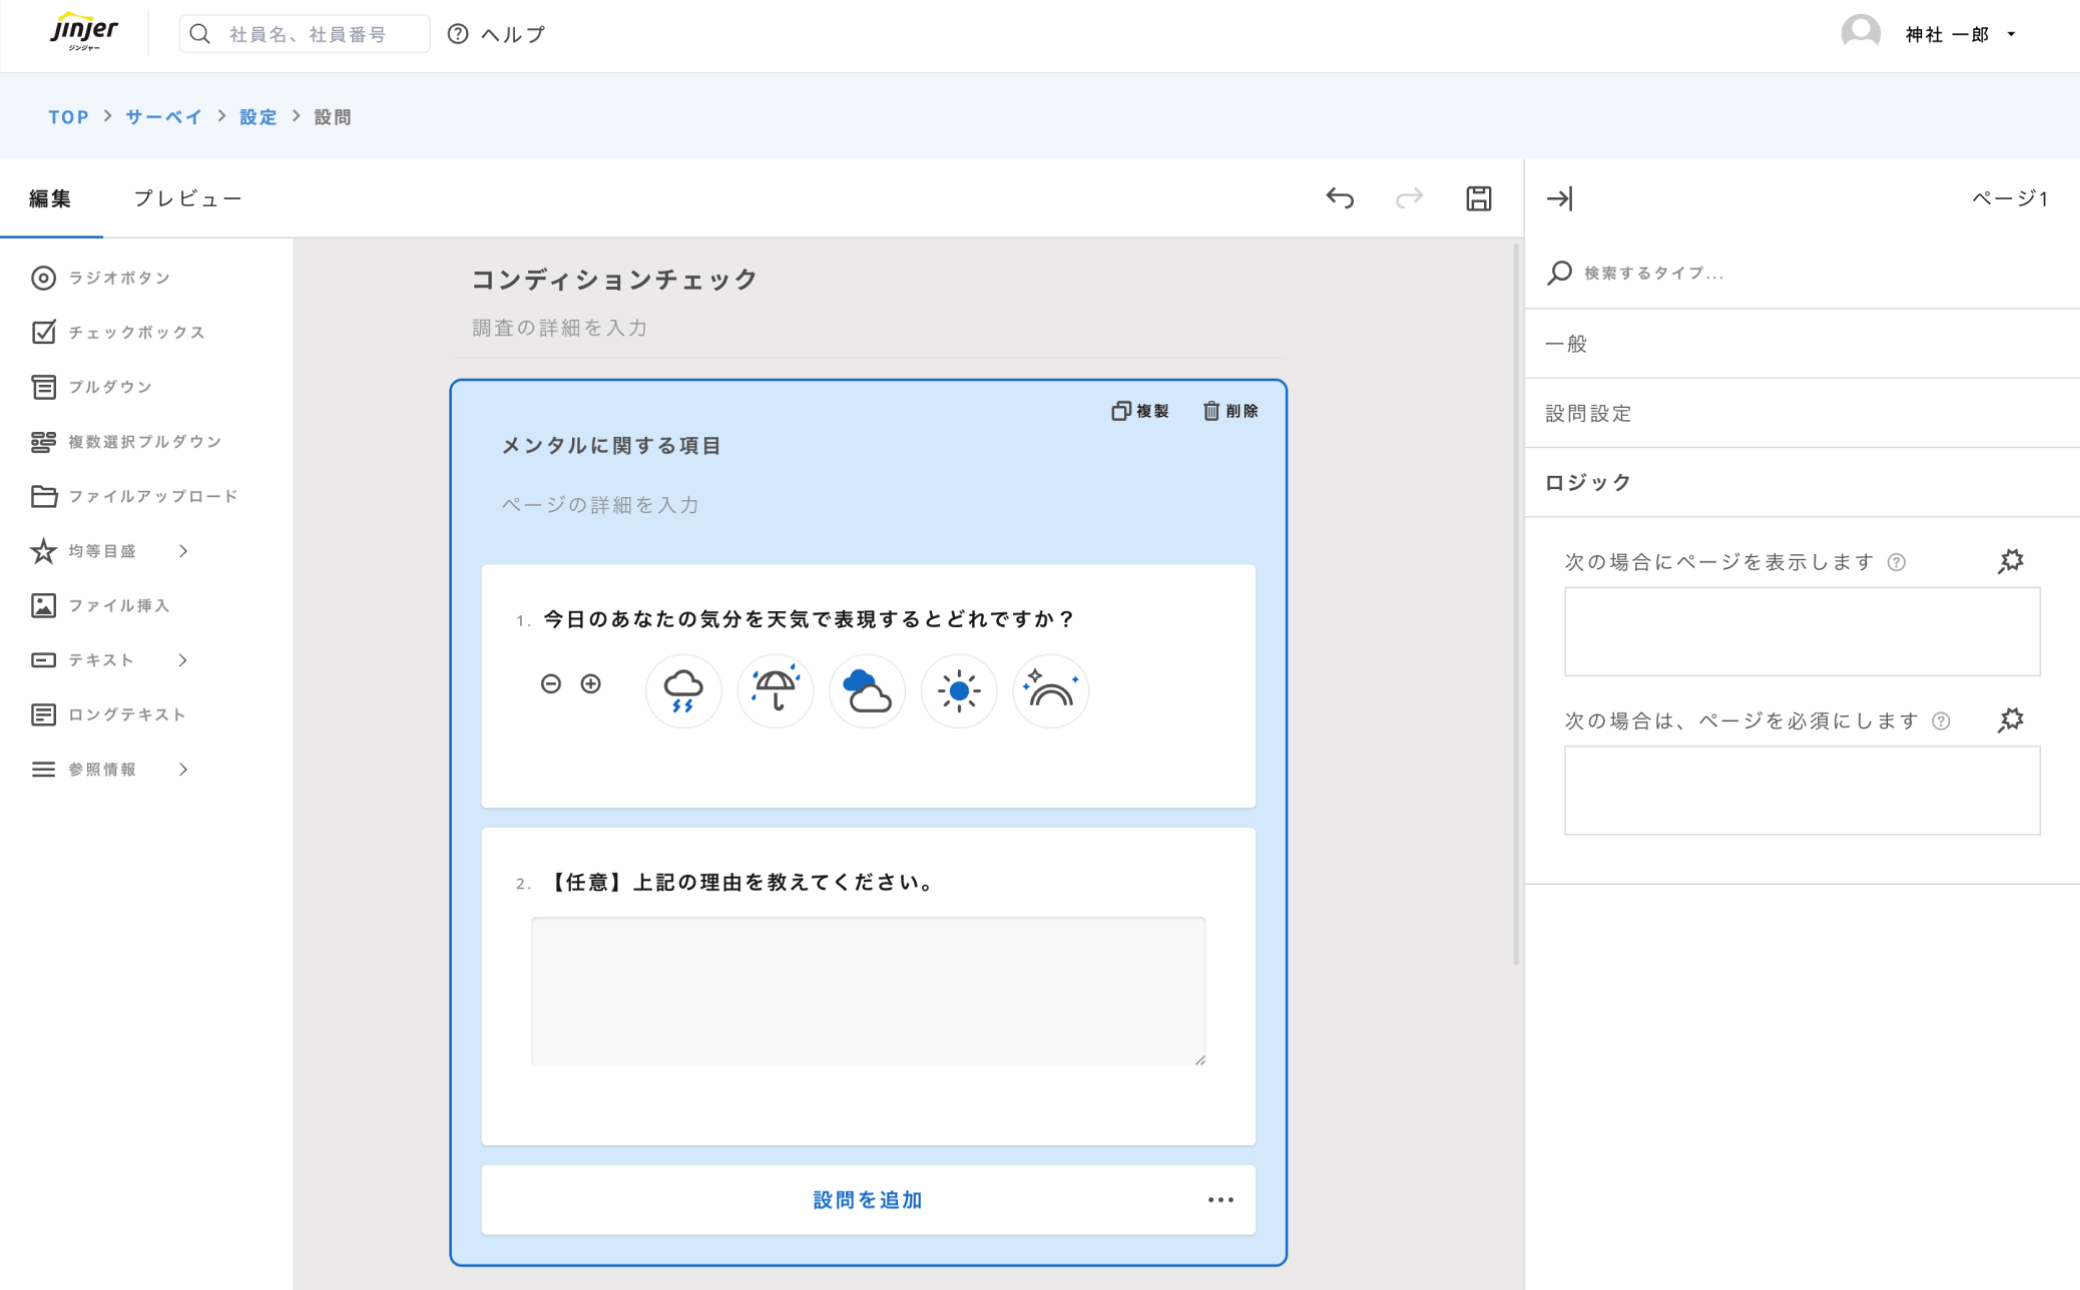The height and width of the screenshot is (1290, 2080).
Task: Select the umbrella rain weather icon
Action: [775, 690]
